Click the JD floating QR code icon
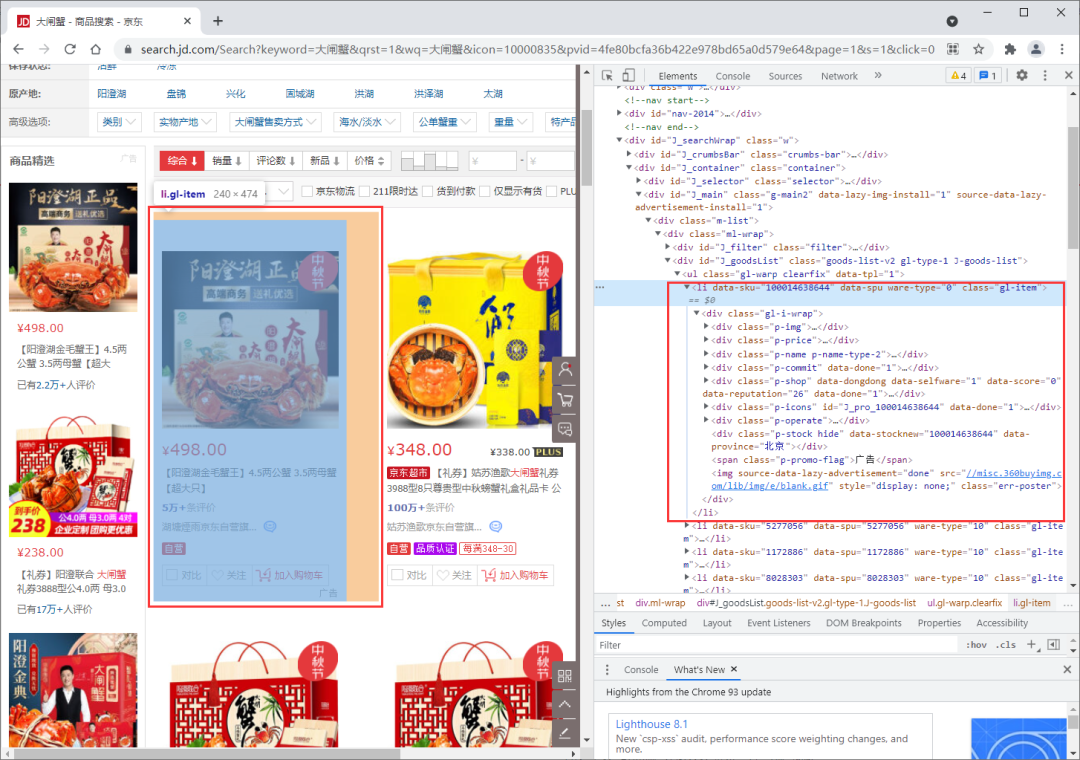 point(565,675)
